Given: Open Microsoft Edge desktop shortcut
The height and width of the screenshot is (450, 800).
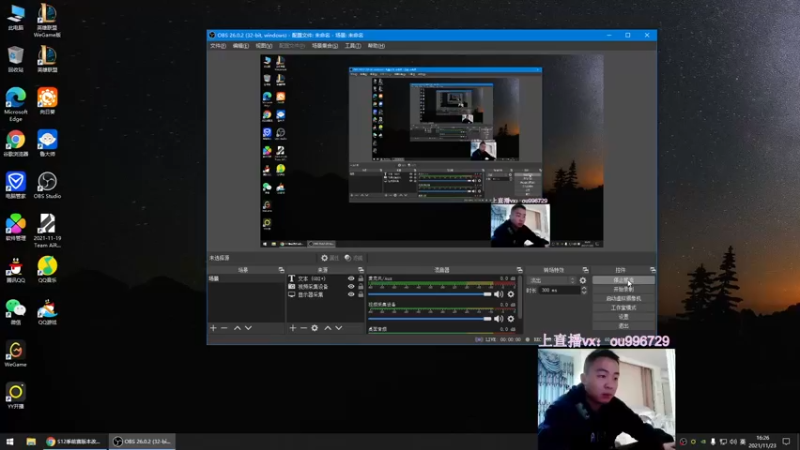Looking at the screenshot, I should (16, 105).
